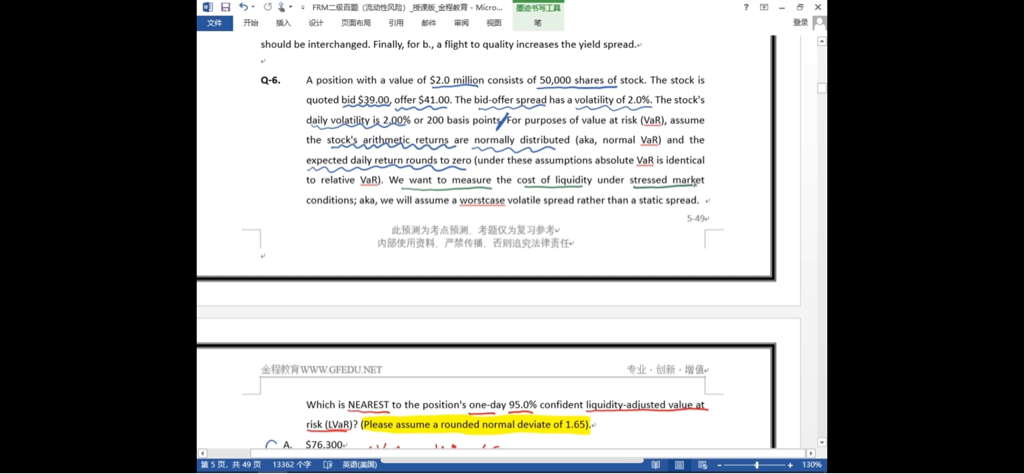1024x474 pixels.
Task: Click the Word application icon in title bar
Action: coord(208,7)
